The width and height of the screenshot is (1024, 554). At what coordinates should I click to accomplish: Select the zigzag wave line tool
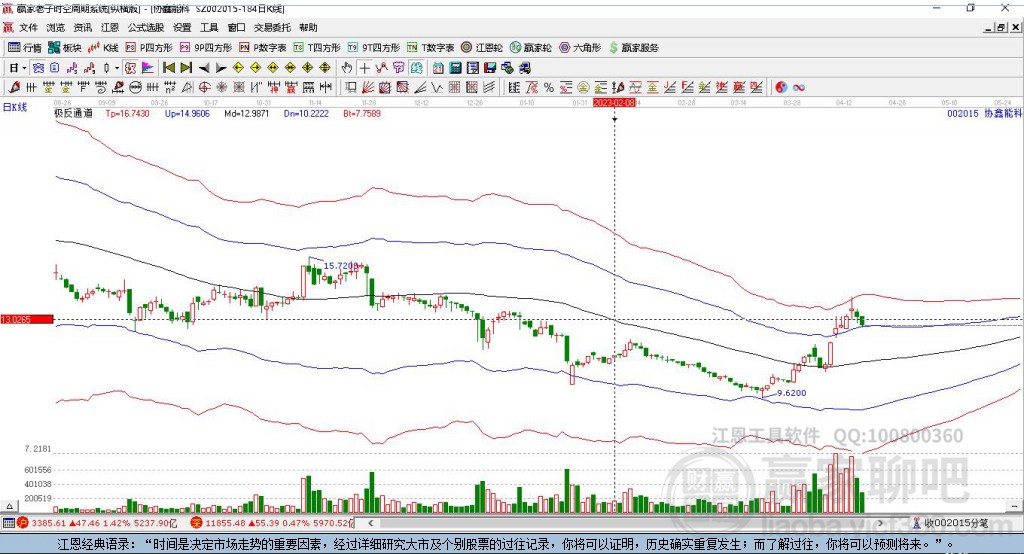click(x=436, y=88)
